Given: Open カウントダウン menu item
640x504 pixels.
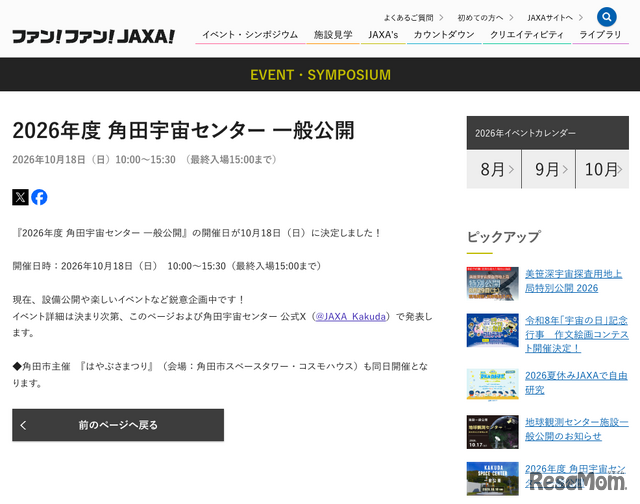Looking at the screenshot, I should (x=444, y=35).
